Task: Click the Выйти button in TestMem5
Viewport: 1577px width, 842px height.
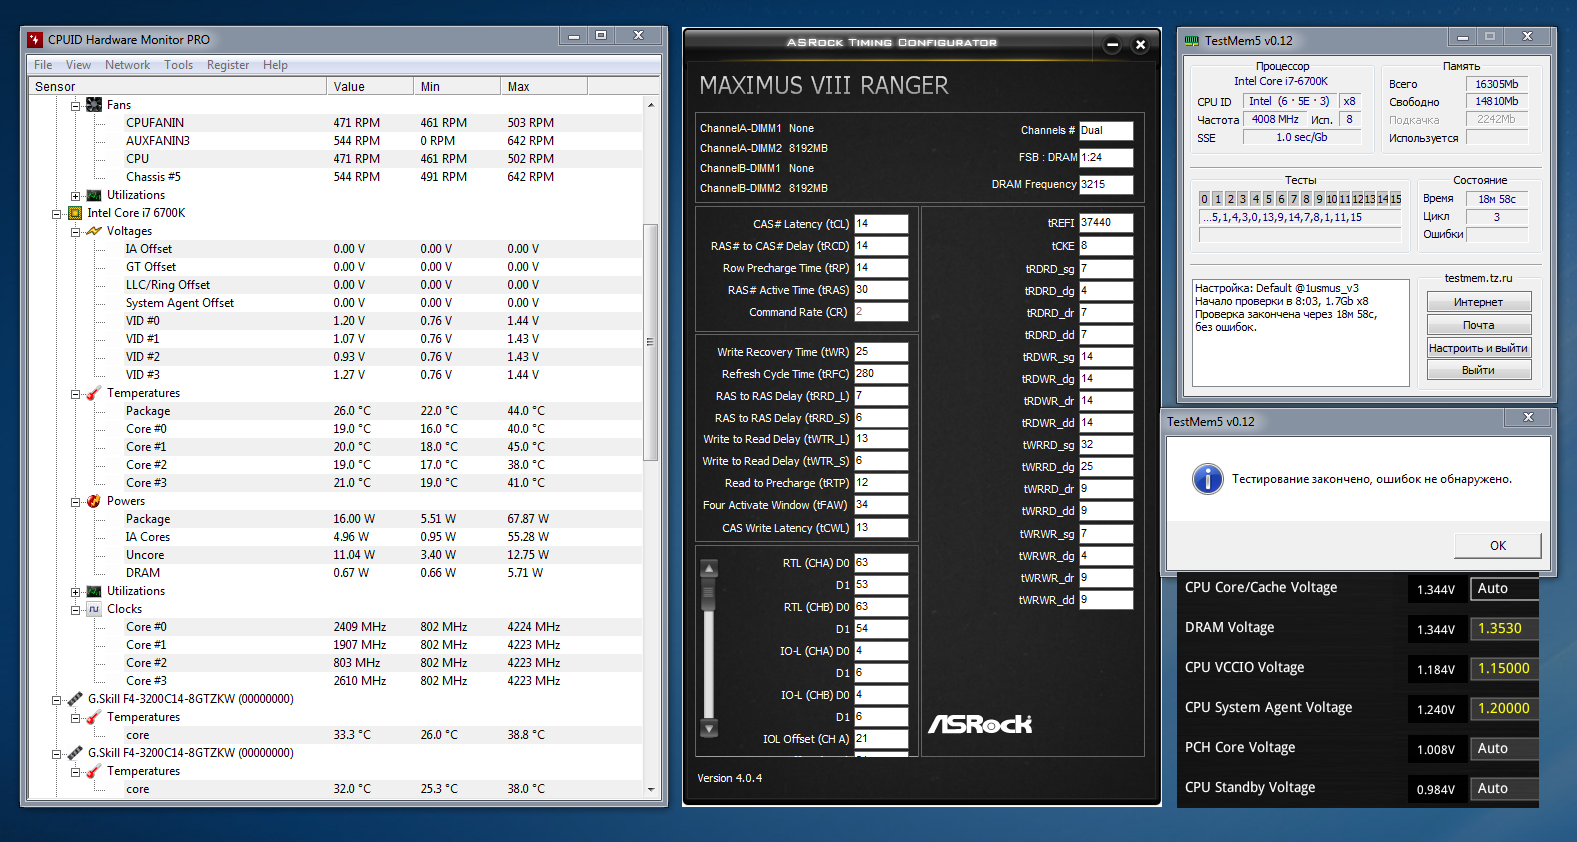Action: pyautogui.click(x=1478, y=370)
